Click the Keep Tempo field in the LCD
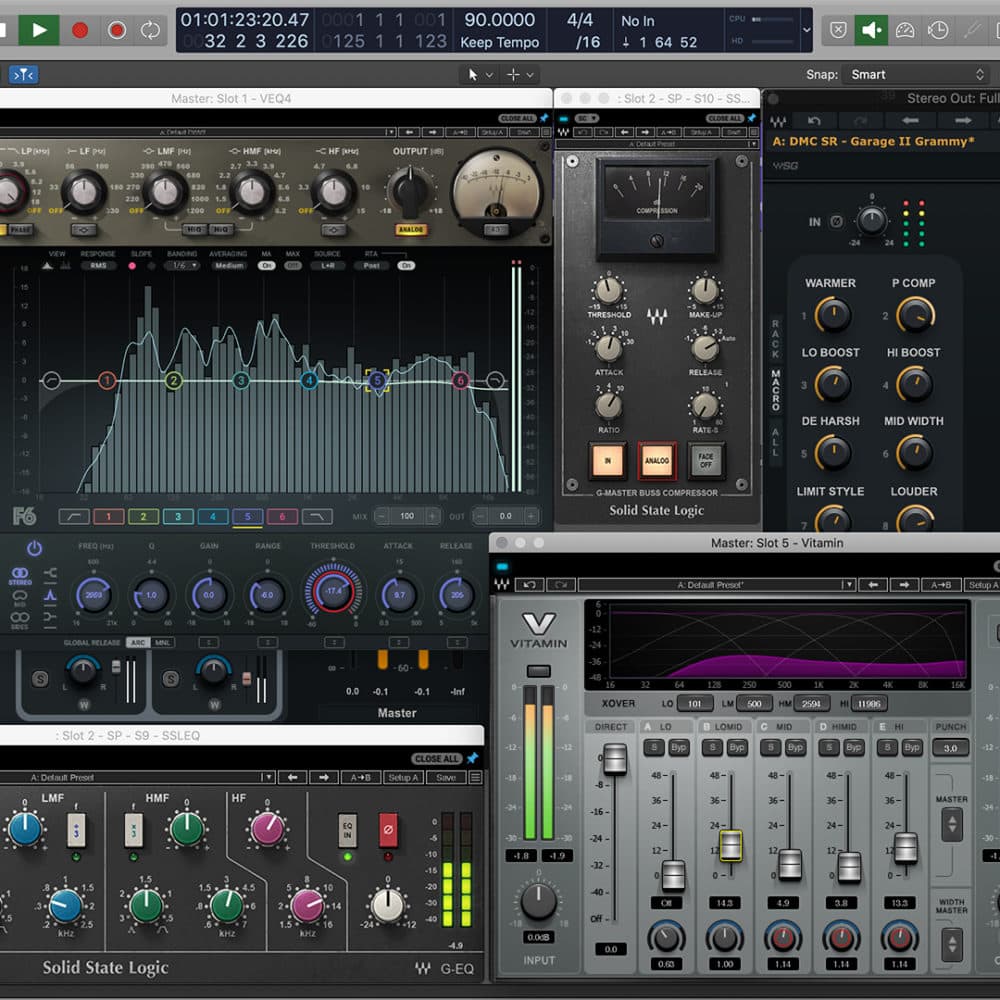This screenshot has height=1000, width=1000. coord(499,42)
